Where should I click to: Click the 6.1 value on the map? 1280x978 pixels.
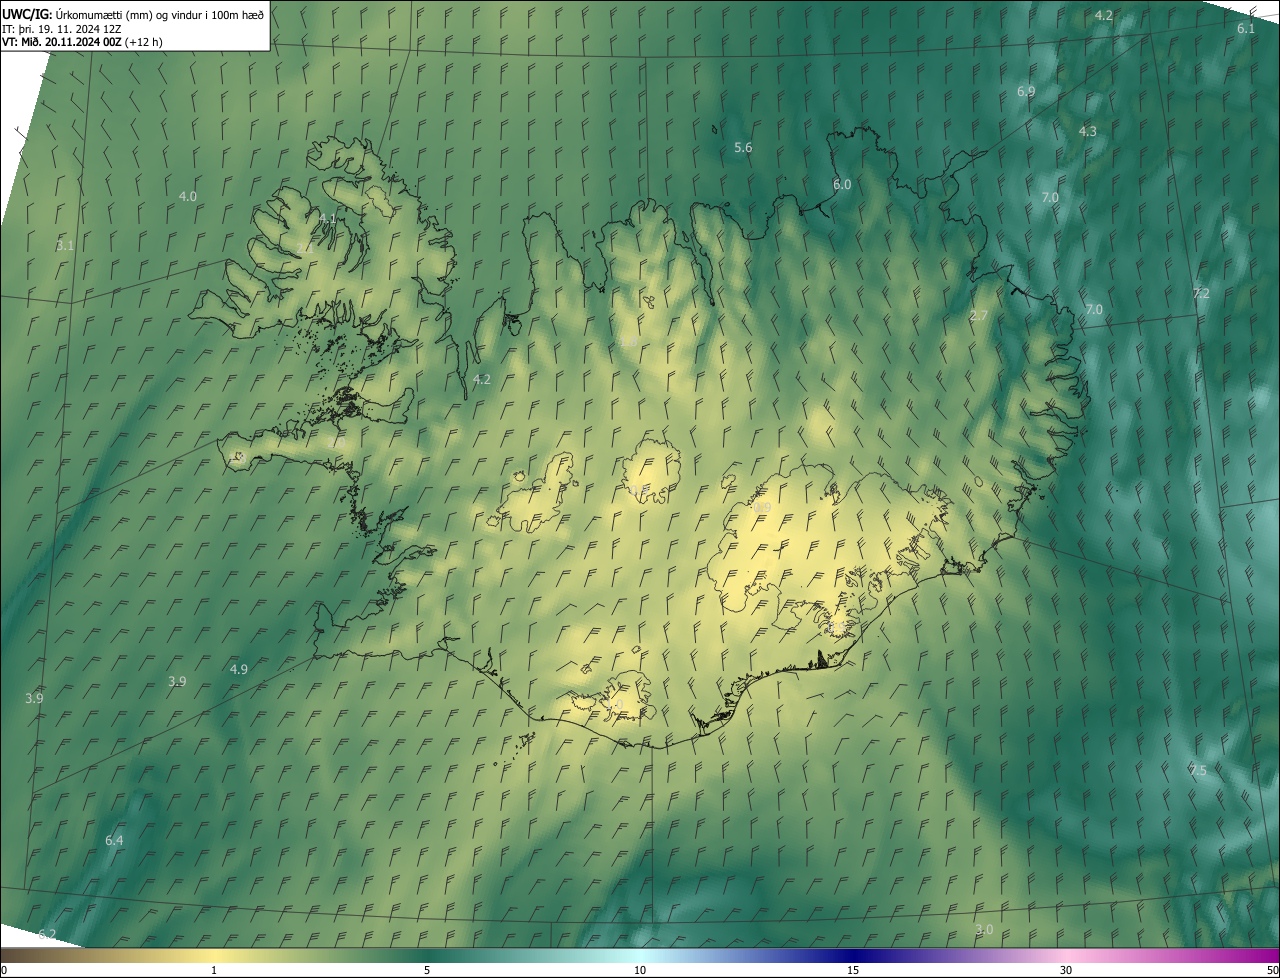[x=1246, y=28]
